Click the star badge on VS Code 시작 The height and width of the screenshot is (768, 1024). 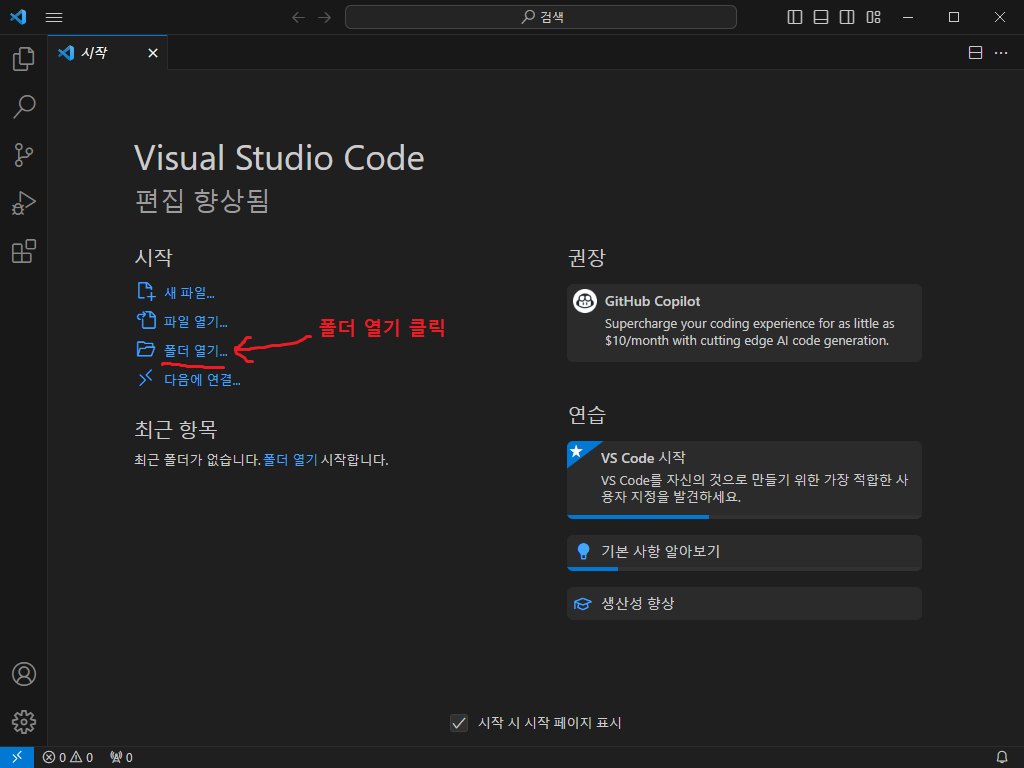[x=577, y=451]
